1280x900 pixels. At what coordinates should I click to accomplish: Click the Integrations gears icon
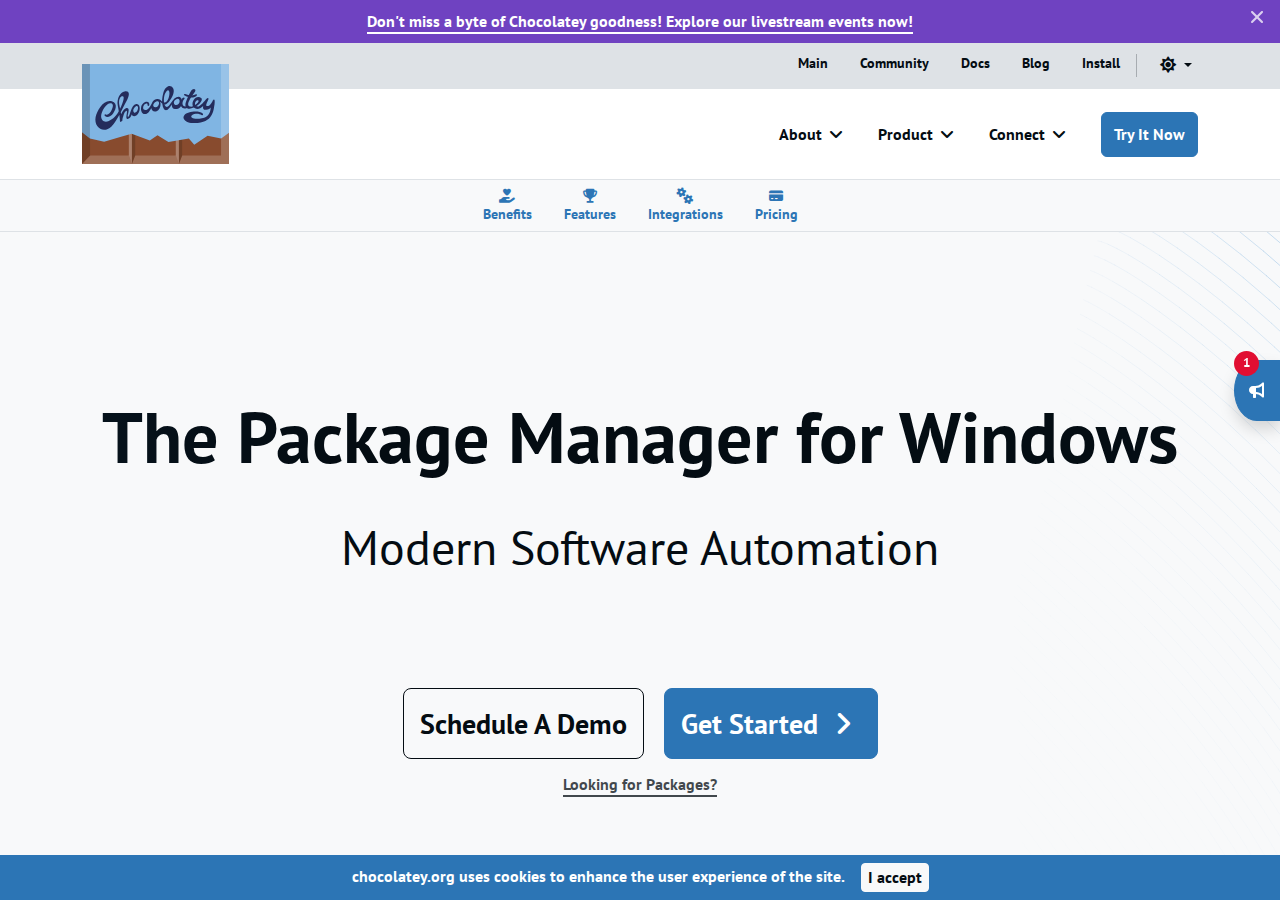click(x=685, y=196)
